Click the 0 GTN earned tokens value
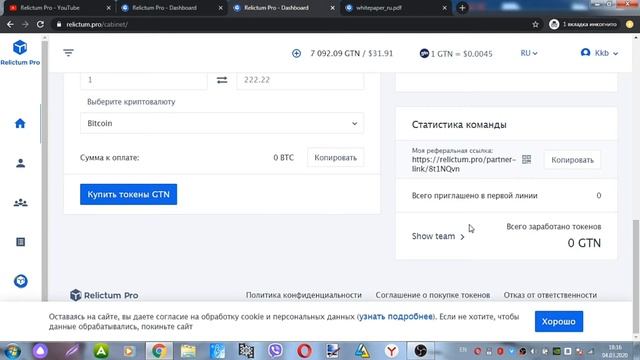 (x=584, y=243)
